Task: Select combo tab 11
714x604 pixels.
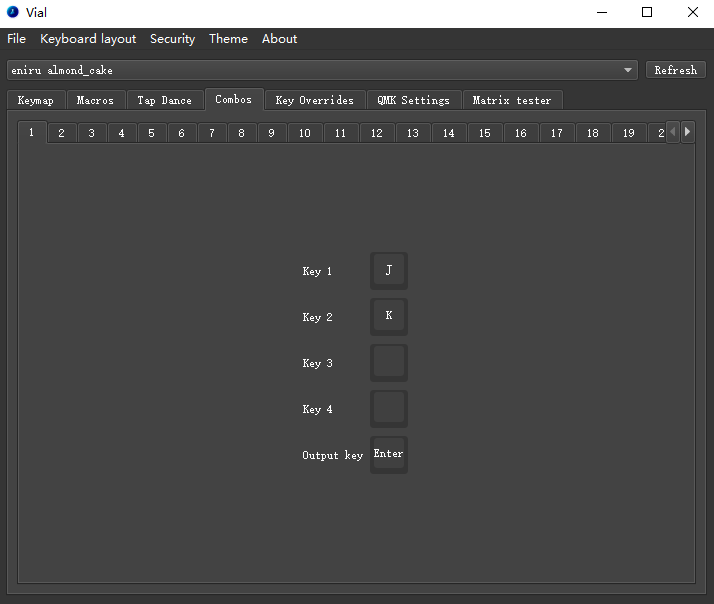Action: (341, 133)
